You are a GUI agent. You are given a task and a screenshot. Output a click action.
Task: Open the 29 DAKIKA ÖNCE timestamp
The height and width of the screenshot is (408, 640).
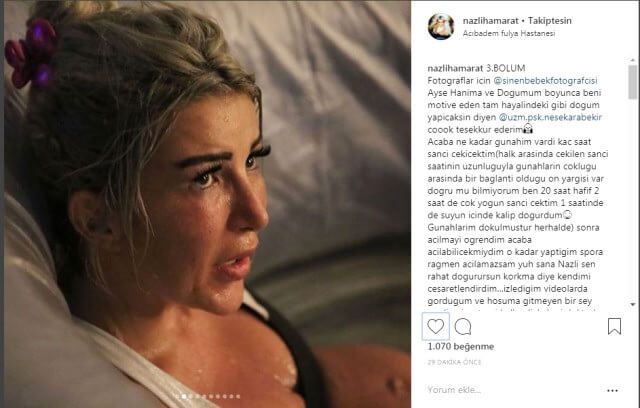click(x=454, y=362)
